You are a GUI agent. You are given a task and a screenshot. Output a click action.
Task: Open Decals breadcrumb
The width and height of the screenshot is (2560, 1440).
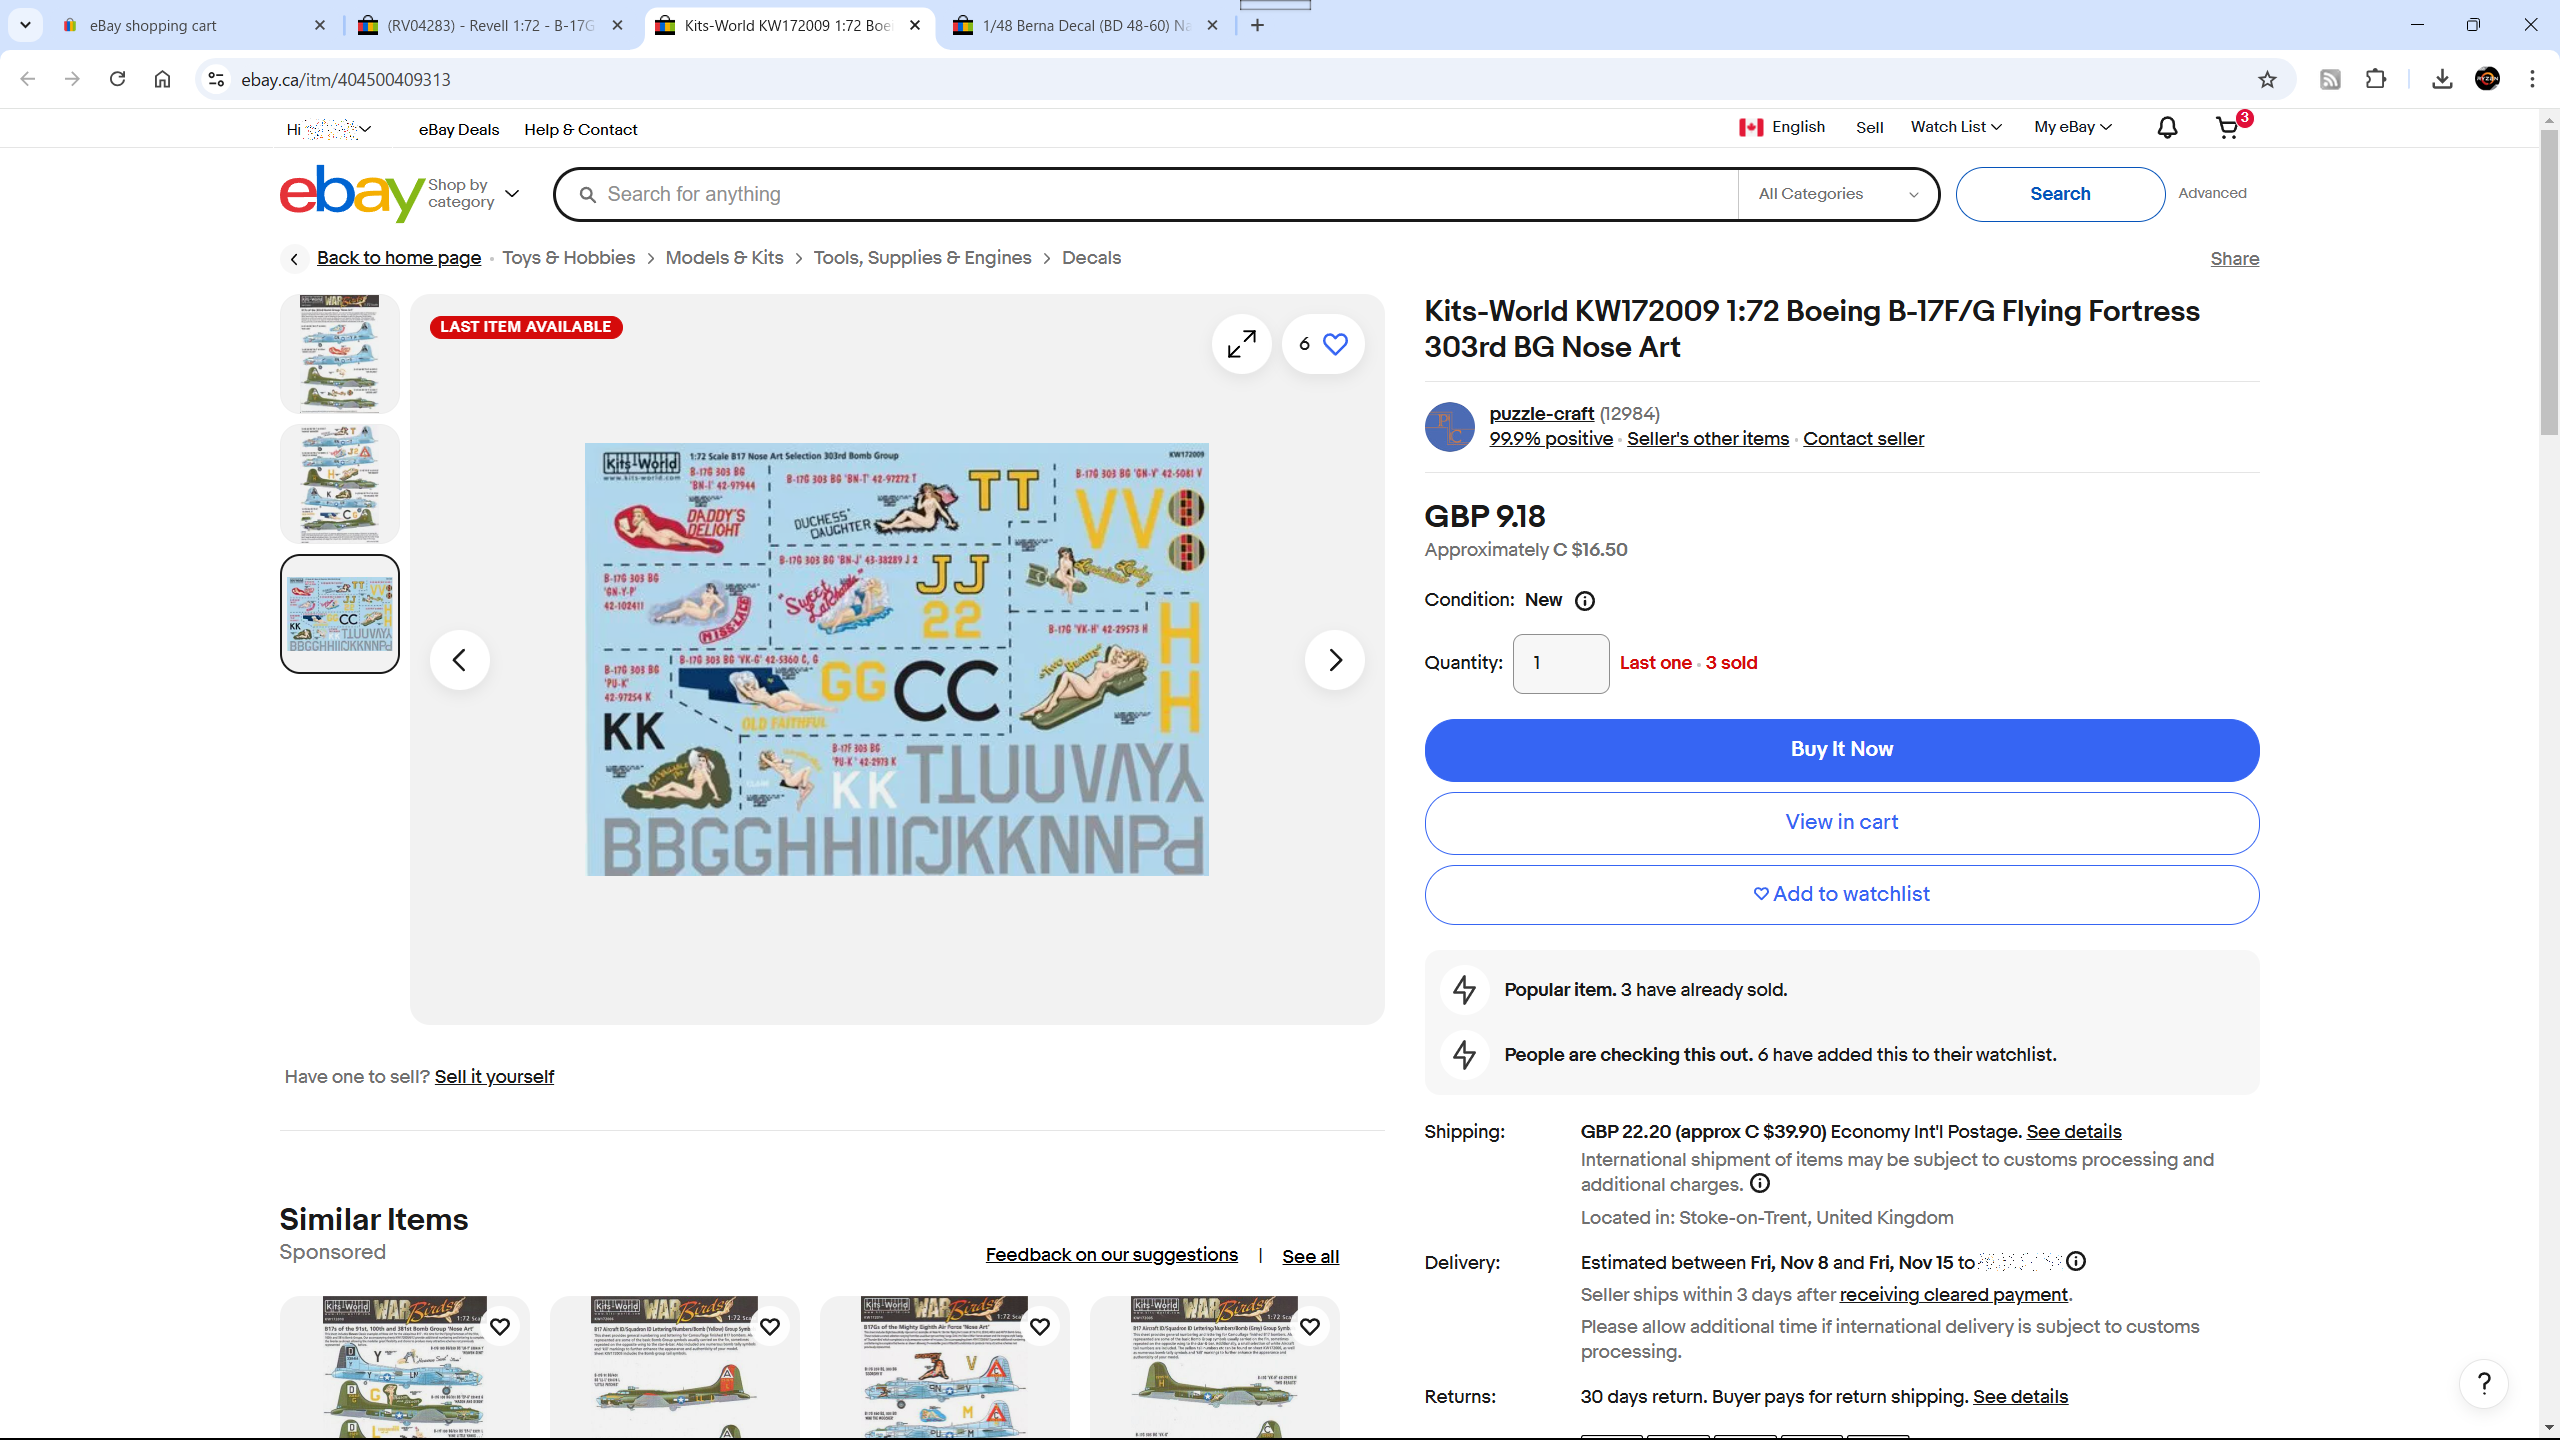[1091, 258]
